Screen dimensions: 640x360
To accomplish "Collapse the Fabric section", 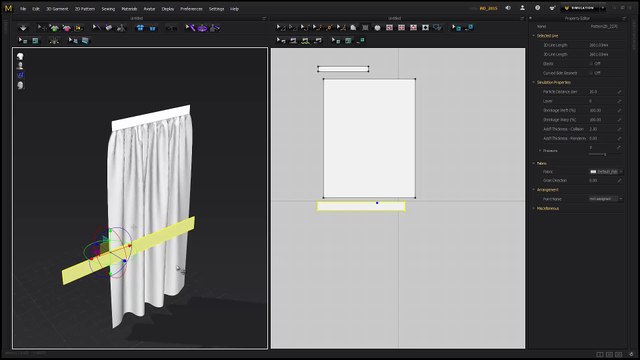I will (x=533, y=163).
